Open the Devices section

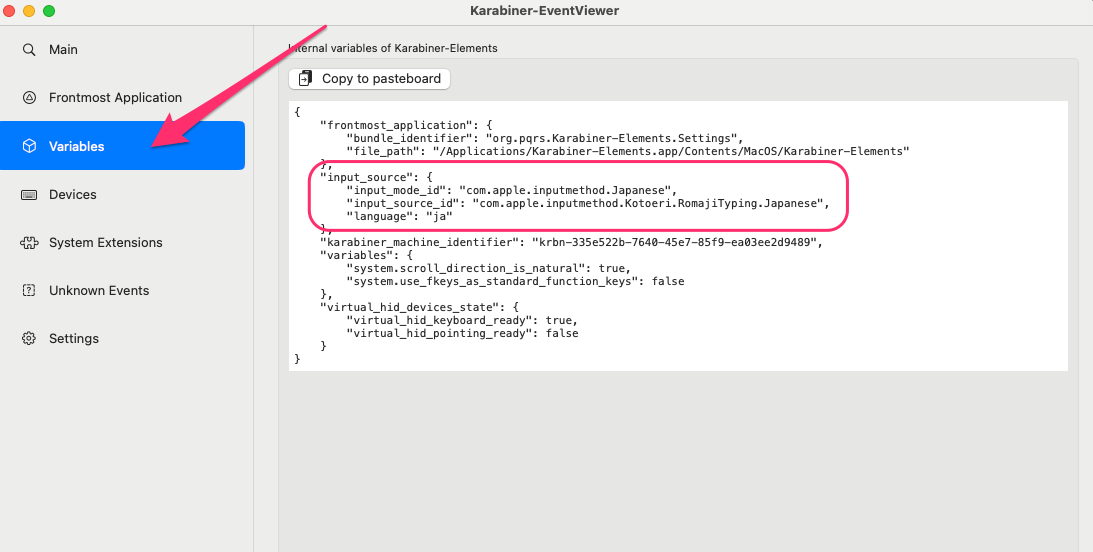[x=123, y=194]
